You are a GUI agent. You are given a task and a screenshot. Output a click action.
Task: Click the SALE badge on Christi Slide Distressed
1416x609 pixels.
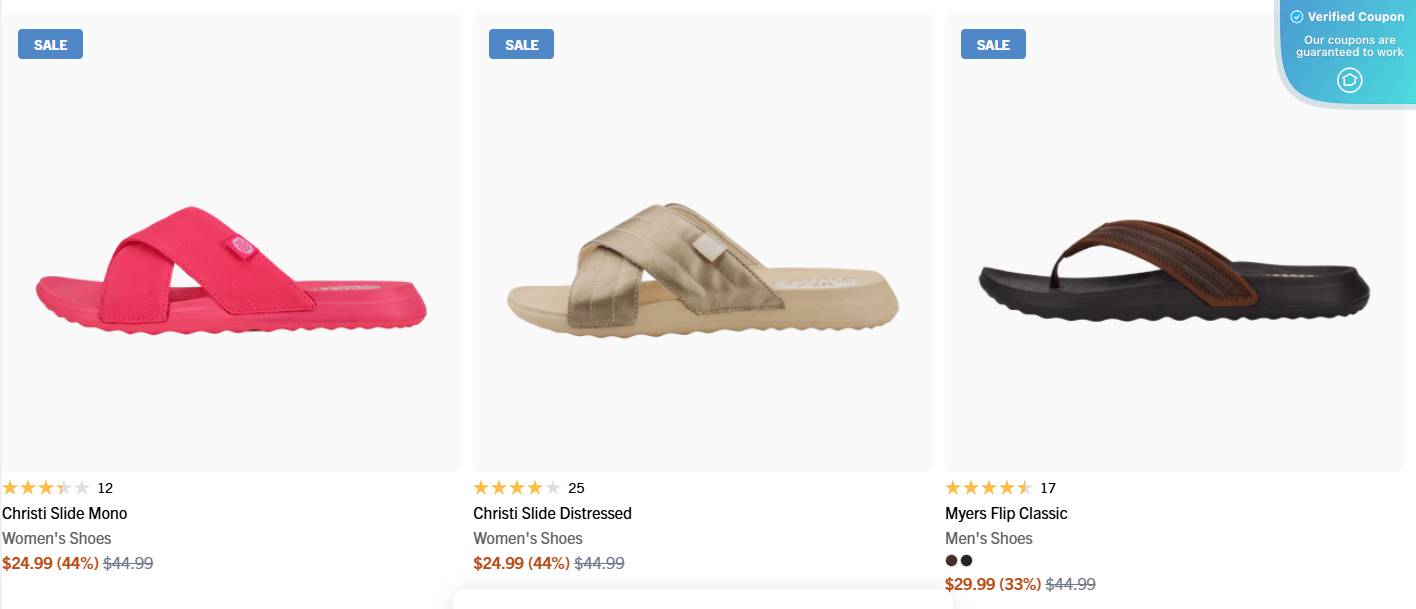[x=521, y=43]
